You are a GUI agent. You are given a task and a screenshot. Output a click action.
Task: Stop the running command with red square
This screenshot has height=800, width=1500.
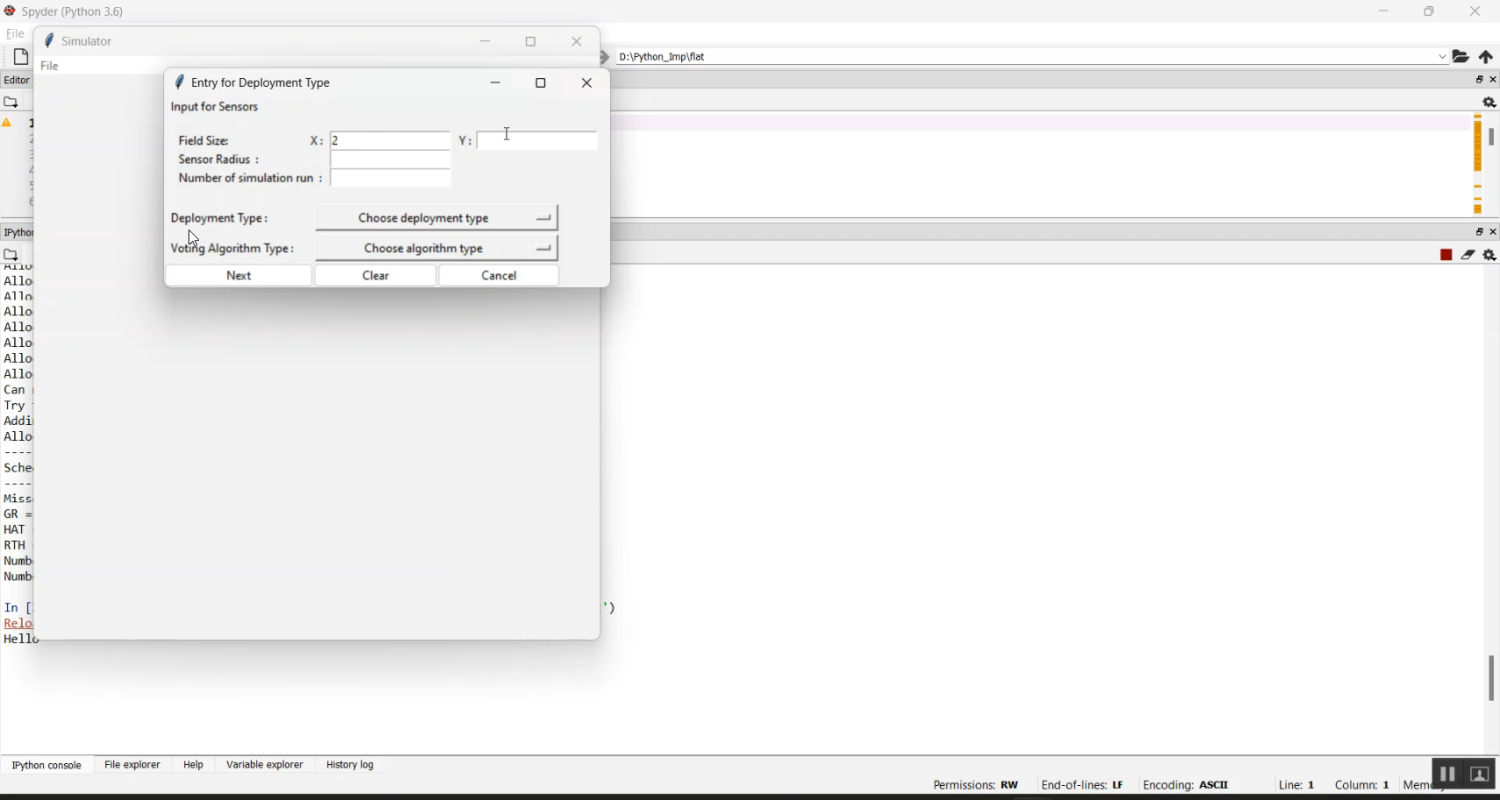pyautogui.click(x=1446, y=255)
